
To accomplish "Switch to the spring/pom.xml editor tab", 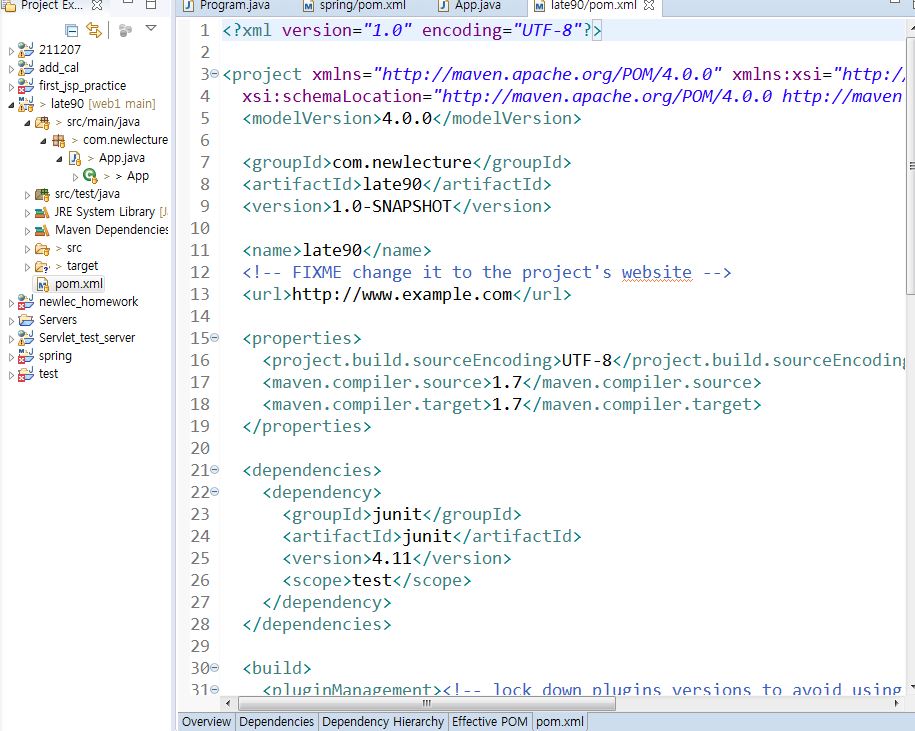I will 355,6.
